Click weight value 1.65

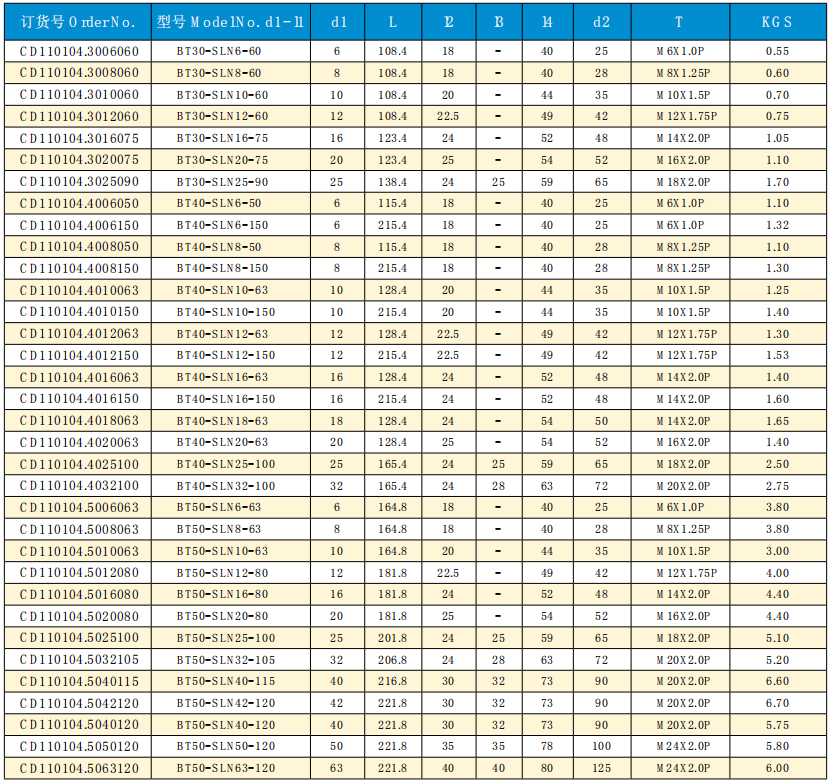777,421
